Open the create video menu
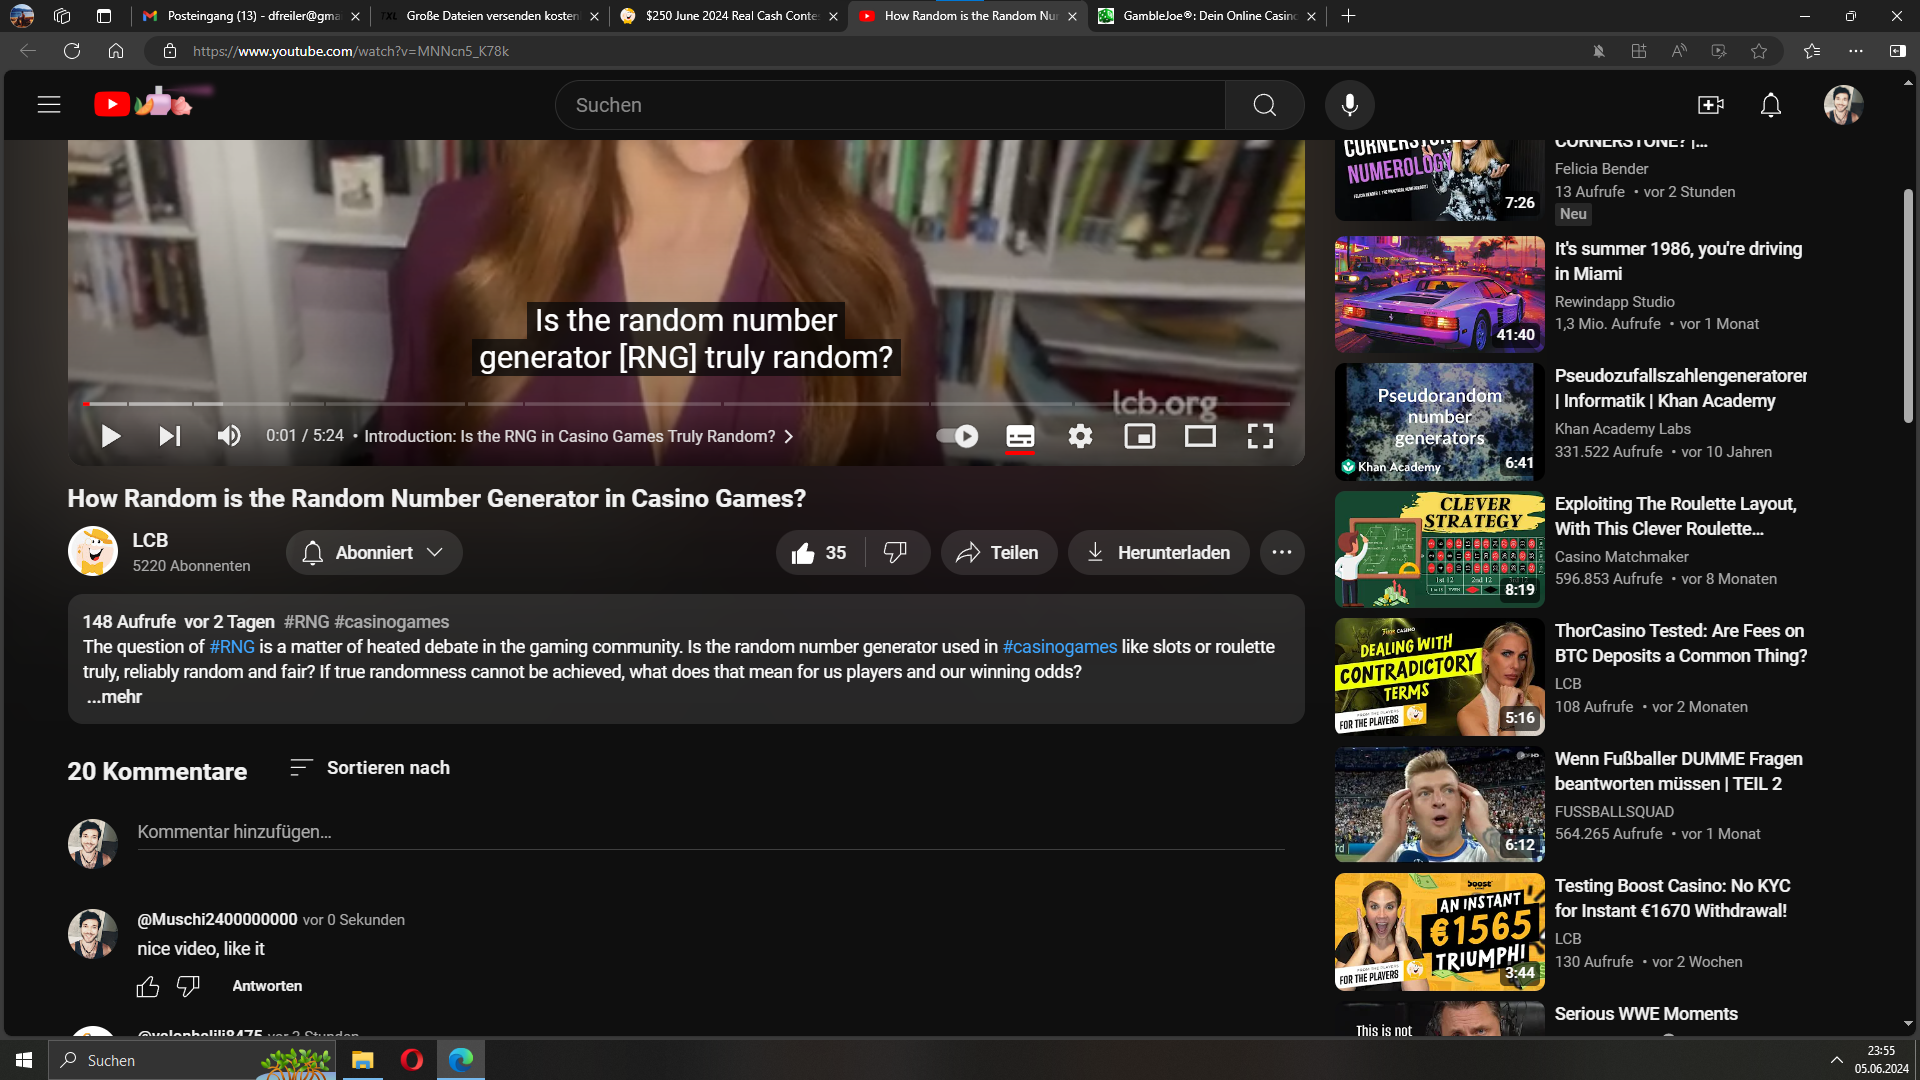The width and height of the screenshot is (1920, 1080). coord(1710,105)
